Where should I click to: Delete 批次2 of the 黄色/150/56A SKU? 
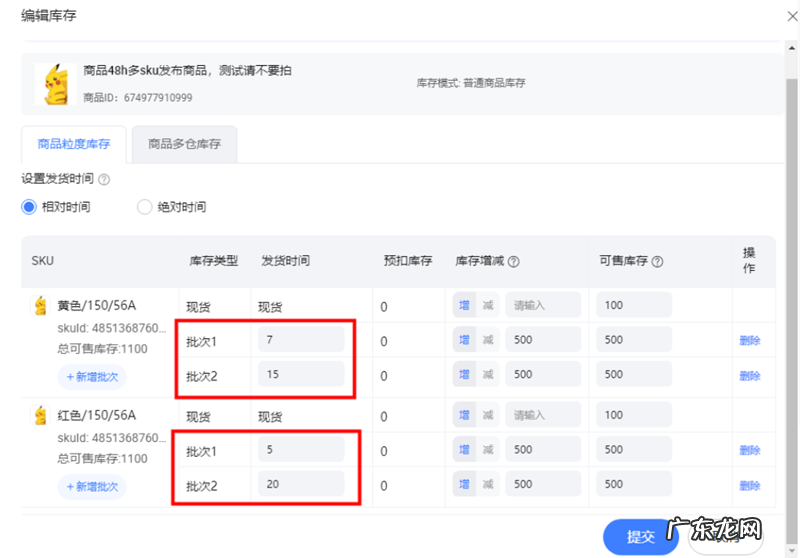pos(750,376)
